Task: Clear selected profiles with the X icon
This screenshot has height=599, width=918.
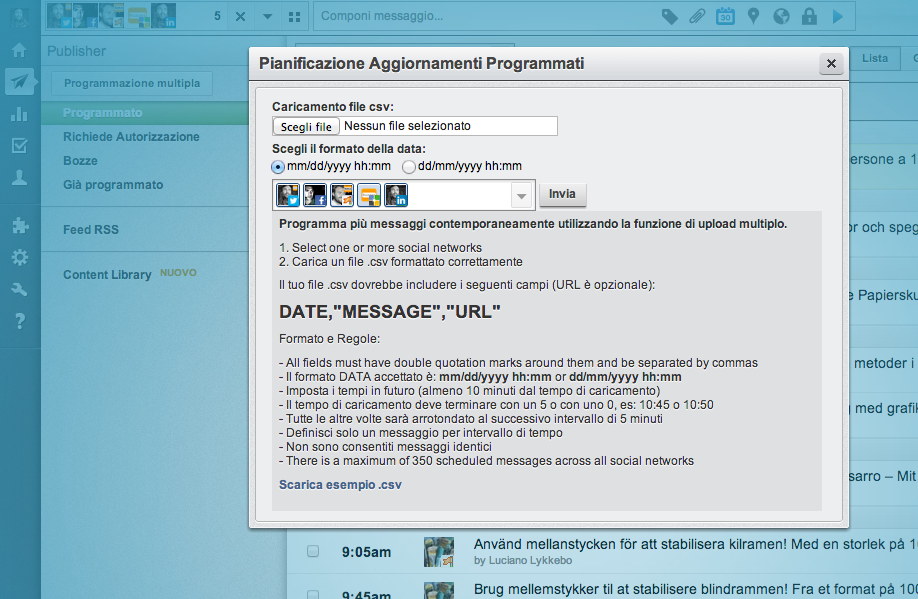Action: point(240,16)
